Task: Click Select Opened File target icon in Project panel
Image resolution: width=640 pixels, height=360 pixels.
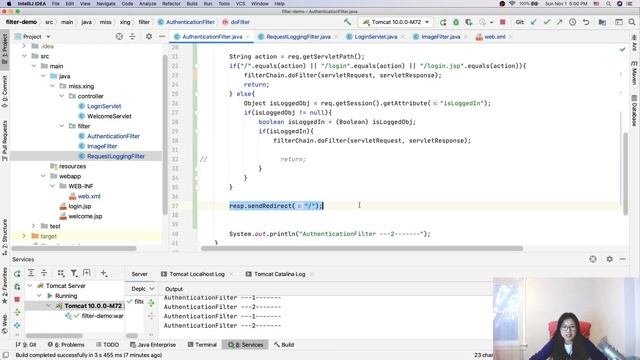Action: [119, 36]
